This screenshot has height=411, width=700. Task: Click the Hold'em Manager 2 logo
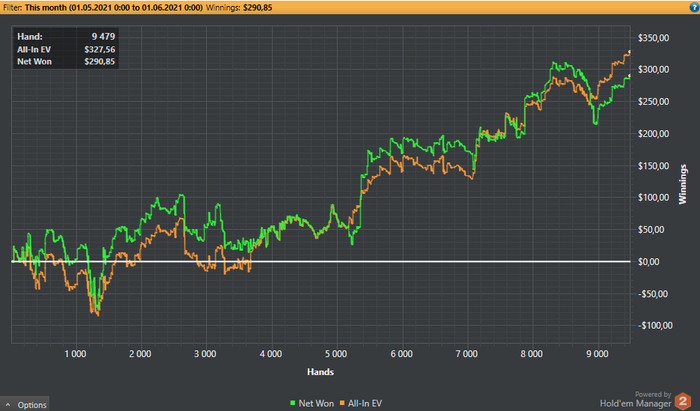(682, 401)
